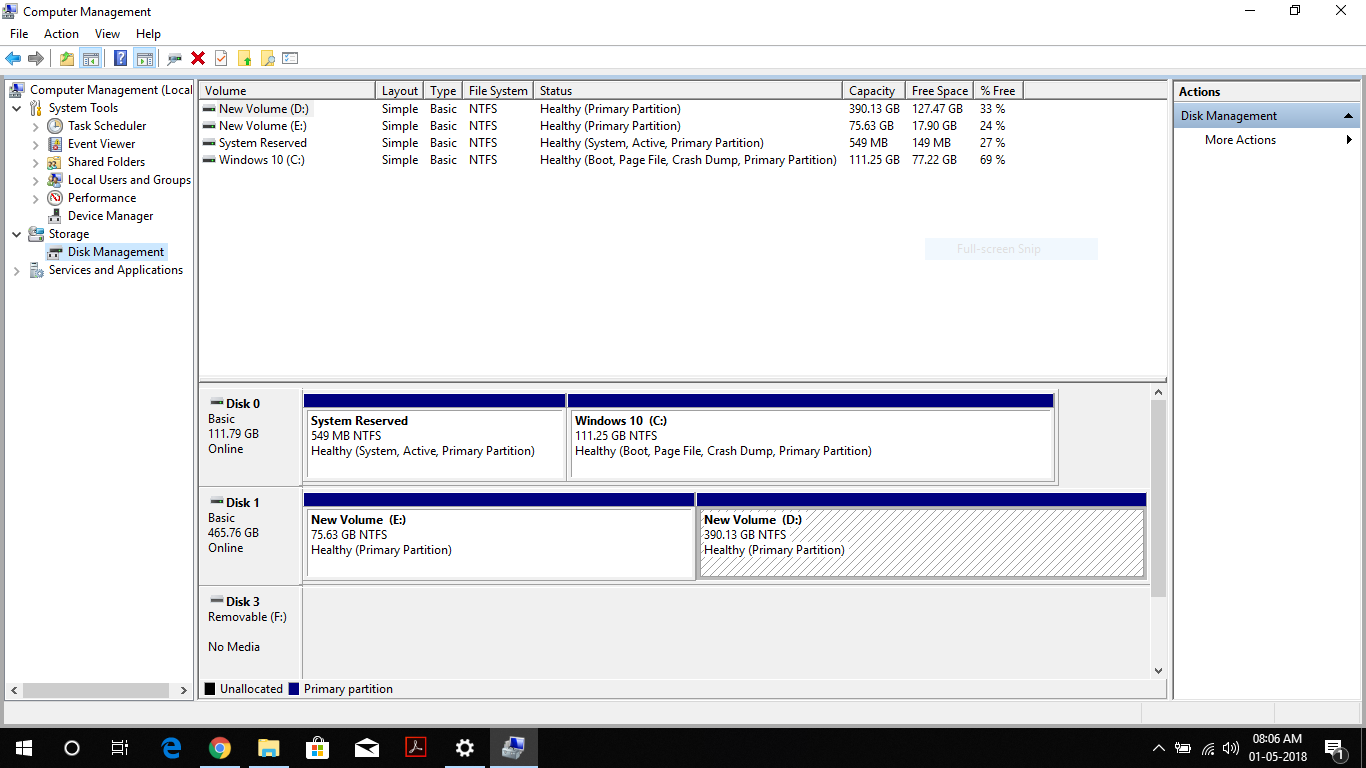The height and width of the screenshot is (768, 1366).
Task: Click disk view scrollbar up arrow
Action: [x=1159, y=393]
